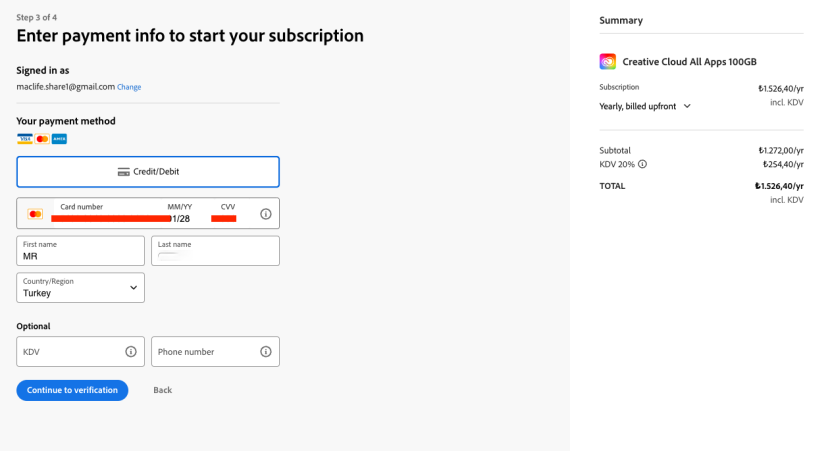Click the info icon in KDV field
Image resolution: width=830 pixels, height=451 pixels.
(131, 352)
